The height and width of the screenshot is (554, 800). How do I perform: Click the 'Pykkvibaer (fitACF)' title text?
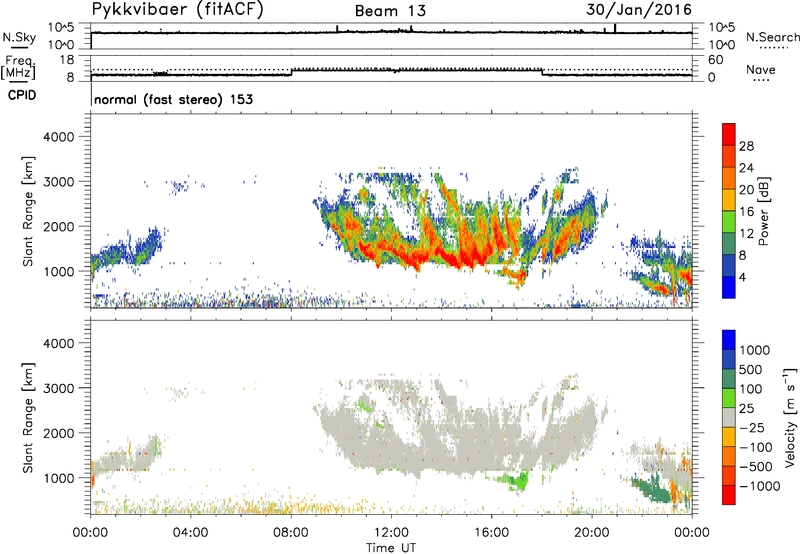pyautogui.click(x=177, y=10)
